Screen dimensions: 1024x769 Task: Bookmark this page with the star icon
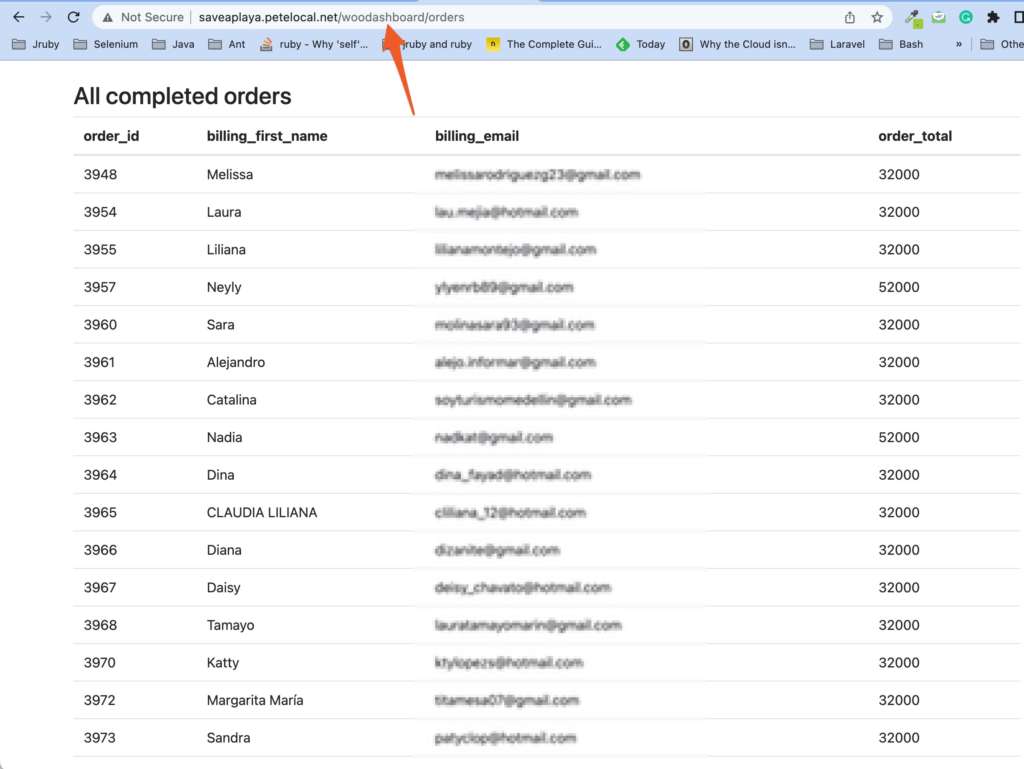point(877,17)
